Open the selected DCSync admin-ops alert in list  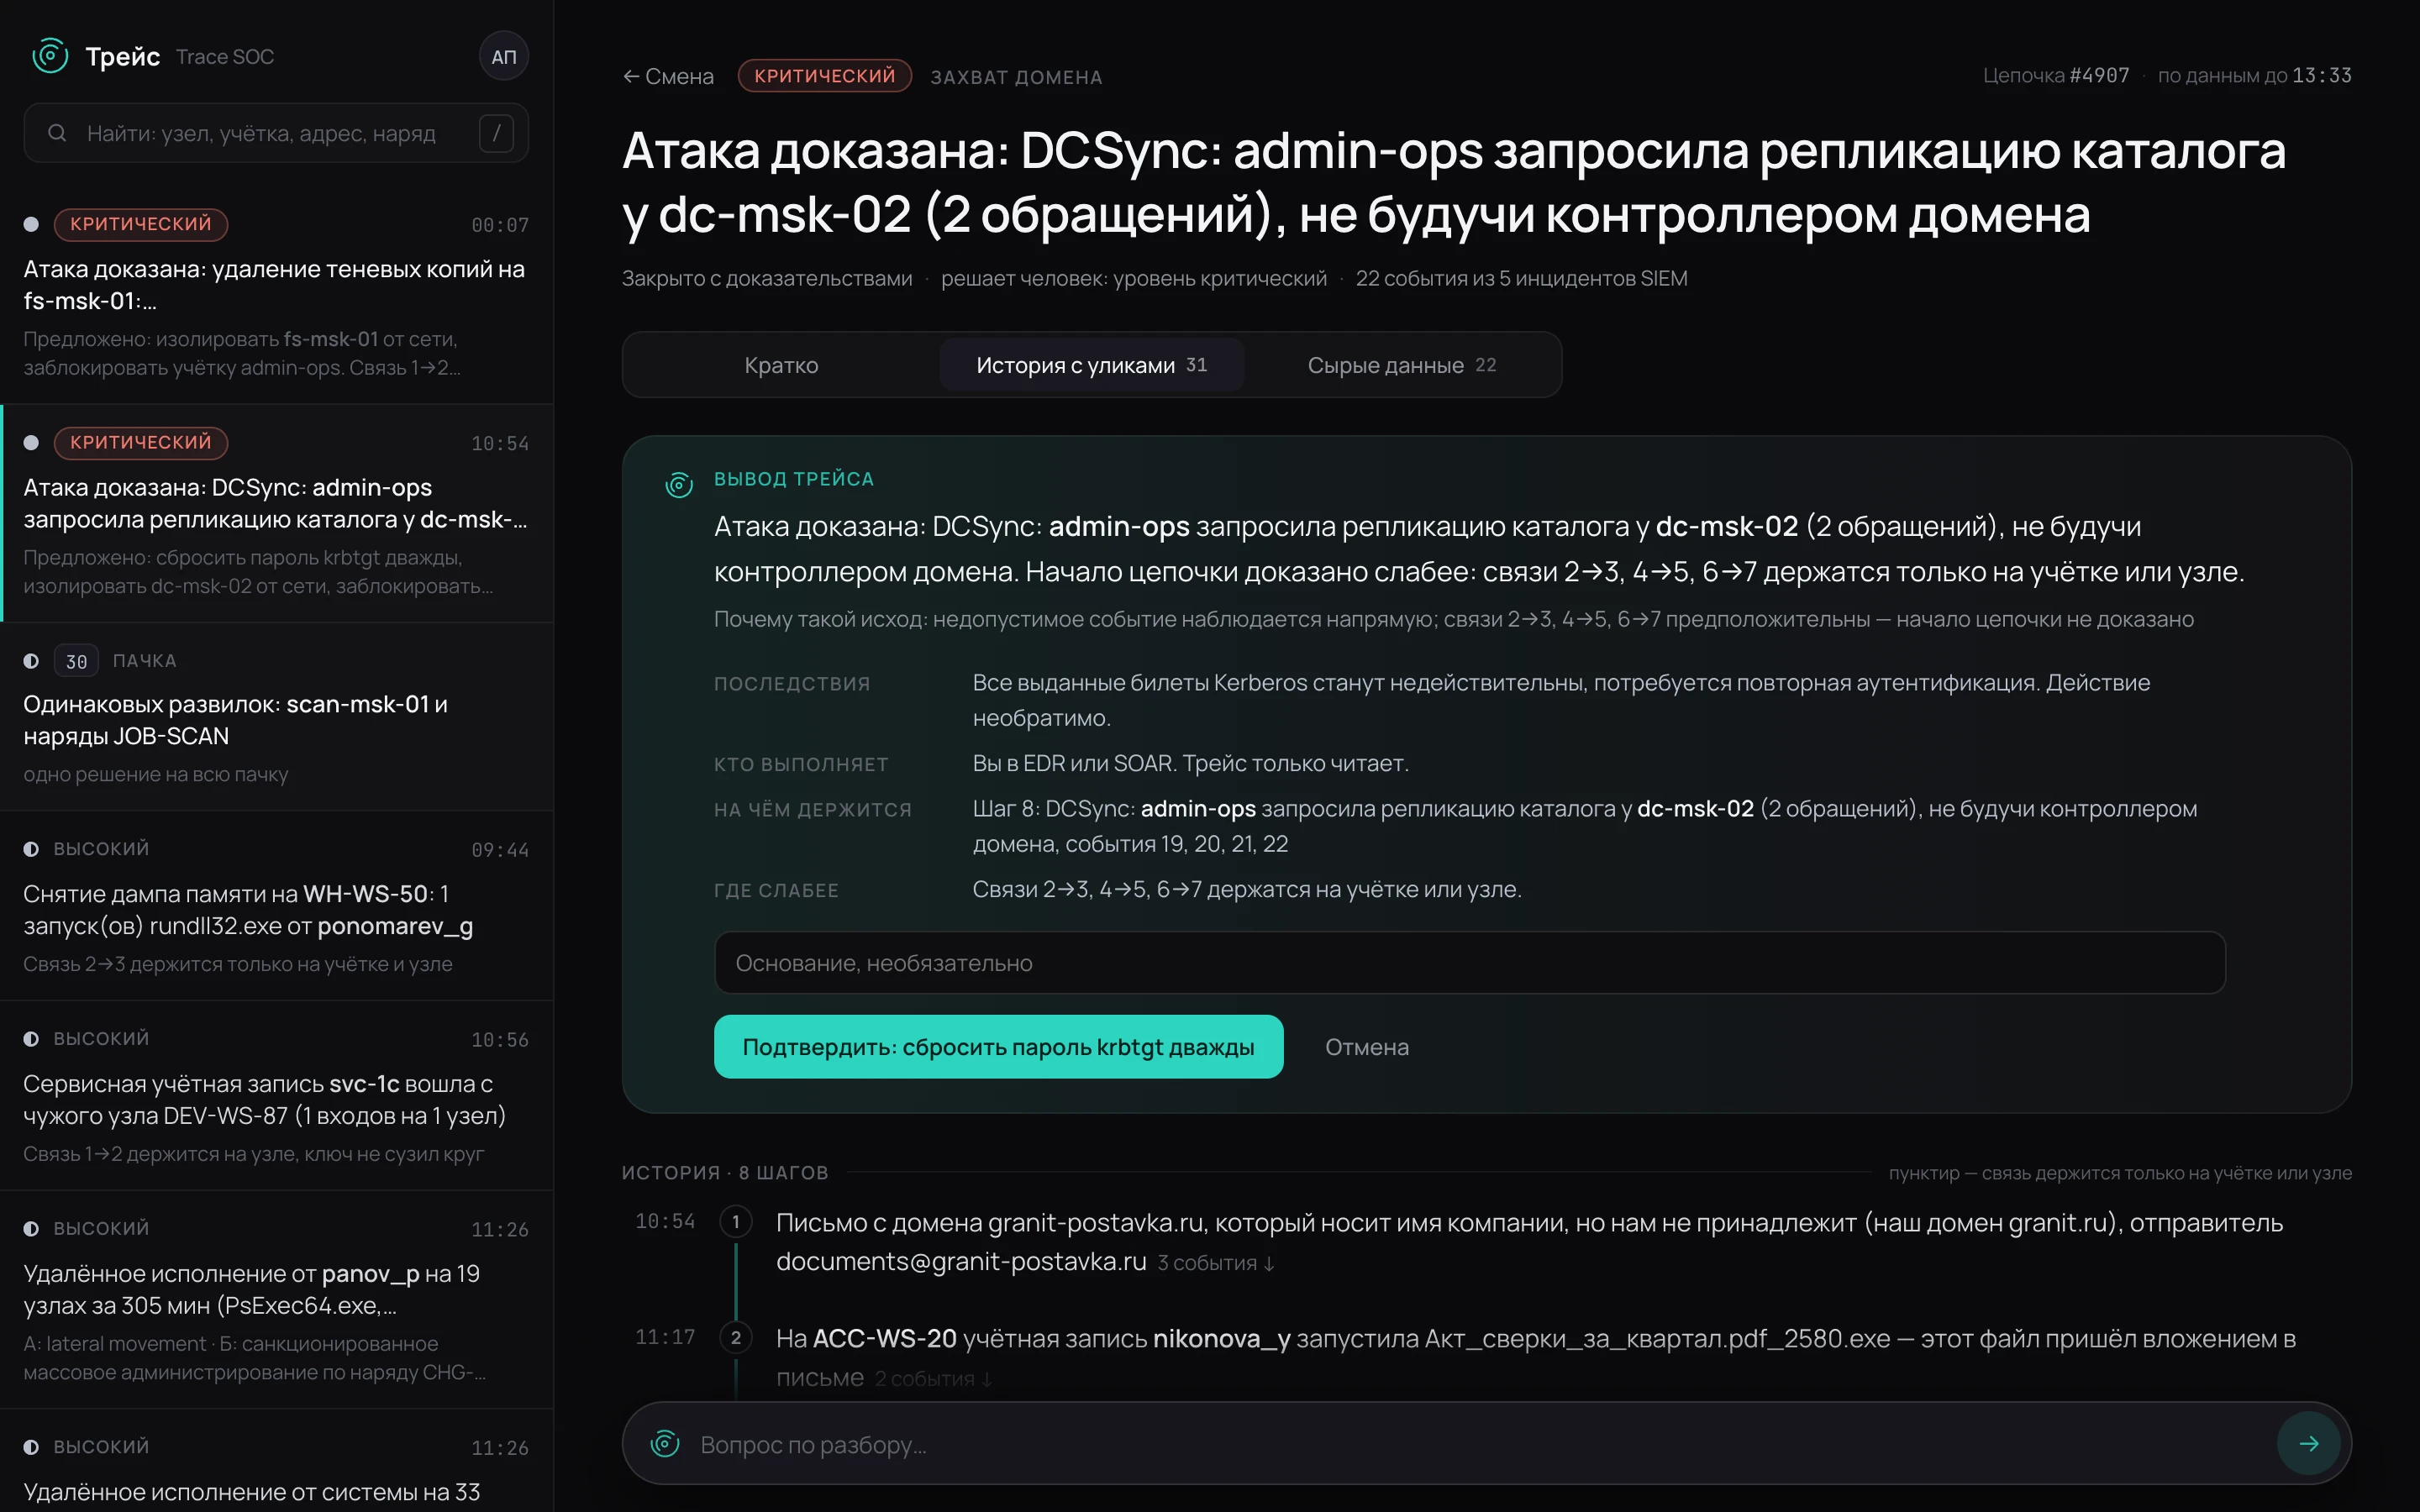(276, 513)
